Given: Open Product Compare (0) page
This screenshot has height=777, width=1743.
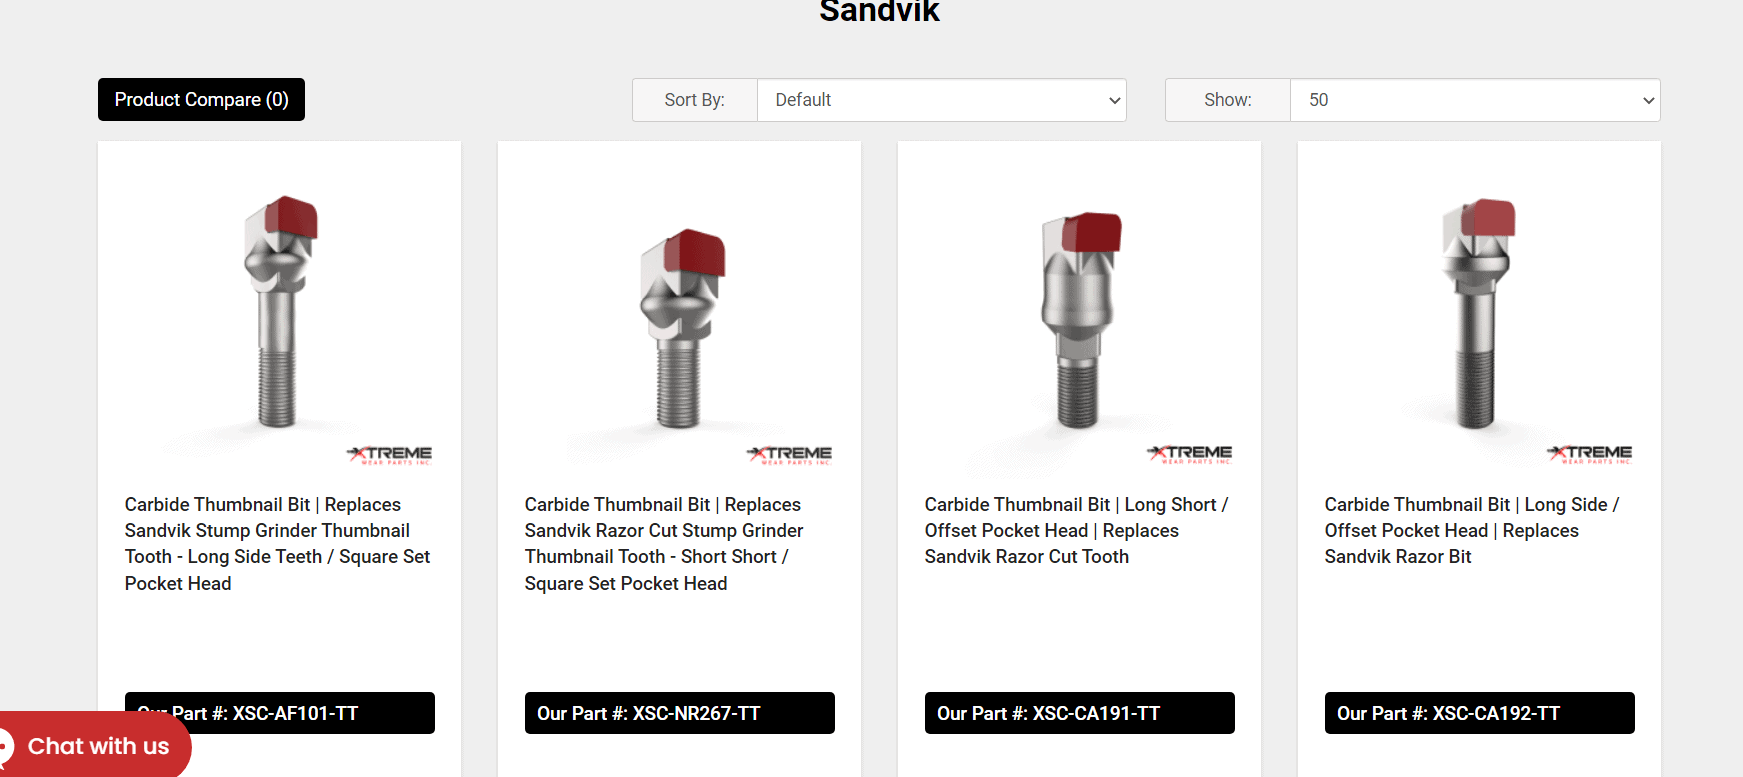Looking at the screenshot, I should tap(201, 100).
